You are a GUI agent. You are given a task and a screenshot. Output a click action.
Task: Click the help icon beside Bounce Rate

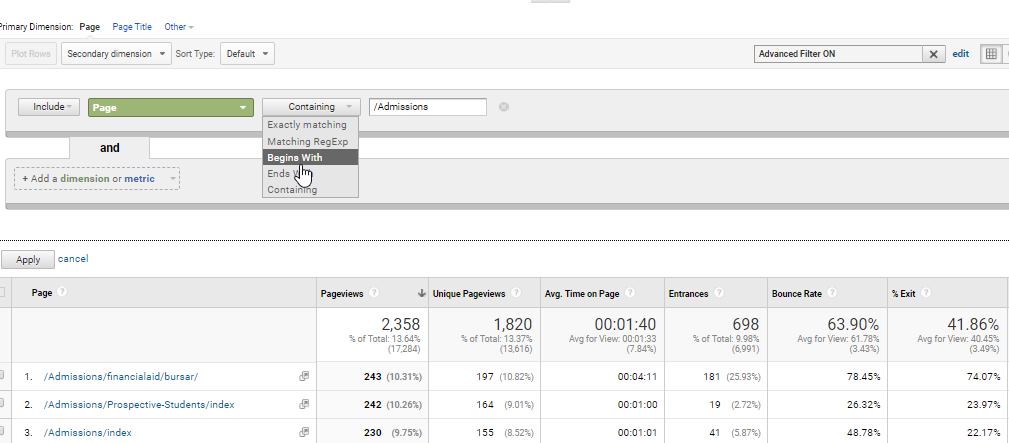click(x=831, y=293)
